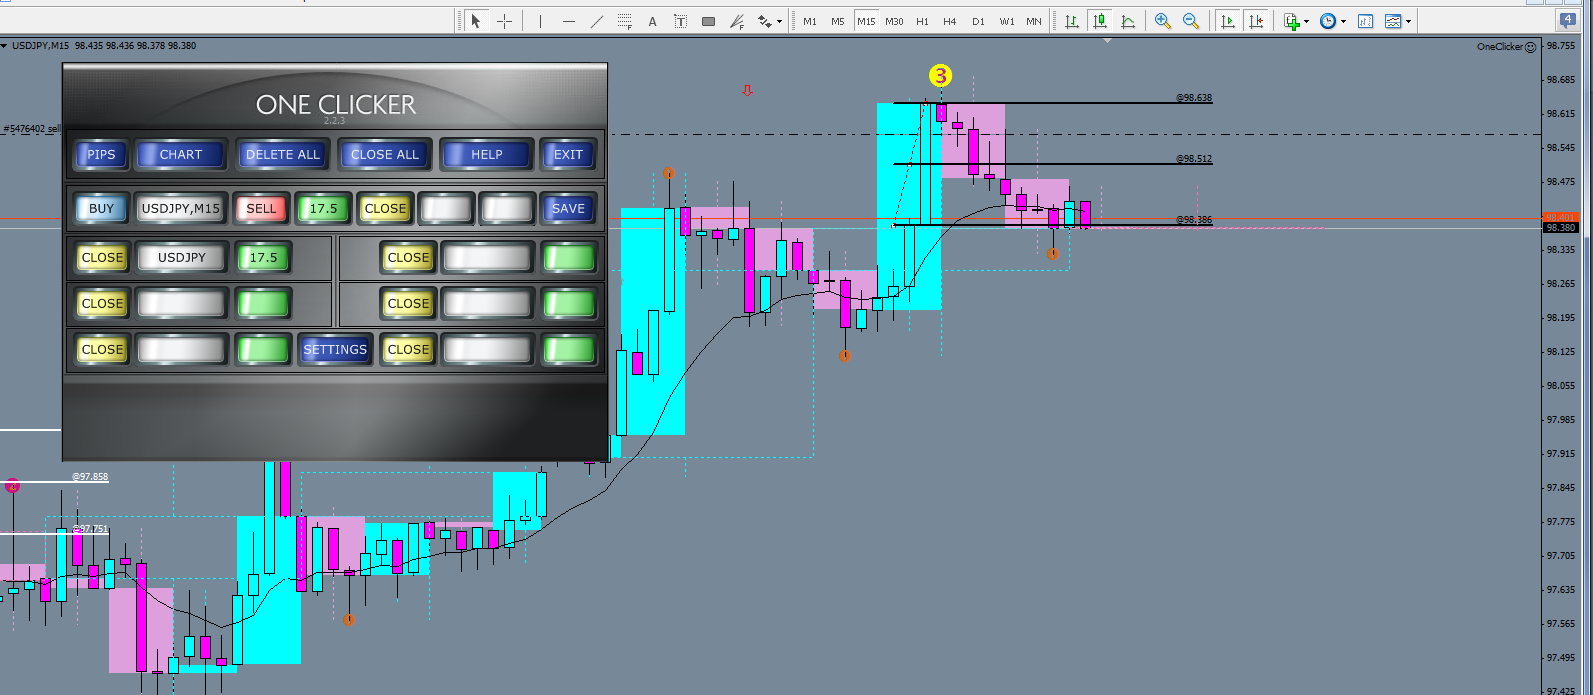Click the SAVE button
The height and width of the screenshot is (695, 1593).
[568, 208]
